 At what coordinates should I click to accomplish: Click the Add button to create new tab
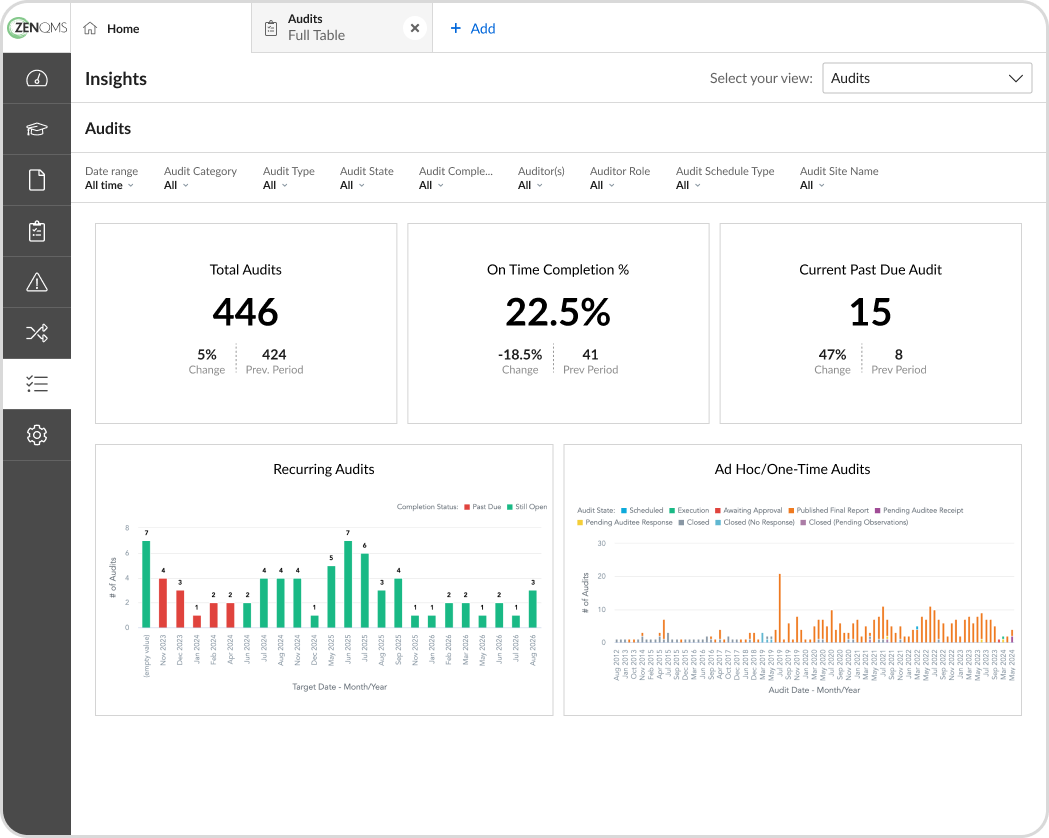point(472,28)
